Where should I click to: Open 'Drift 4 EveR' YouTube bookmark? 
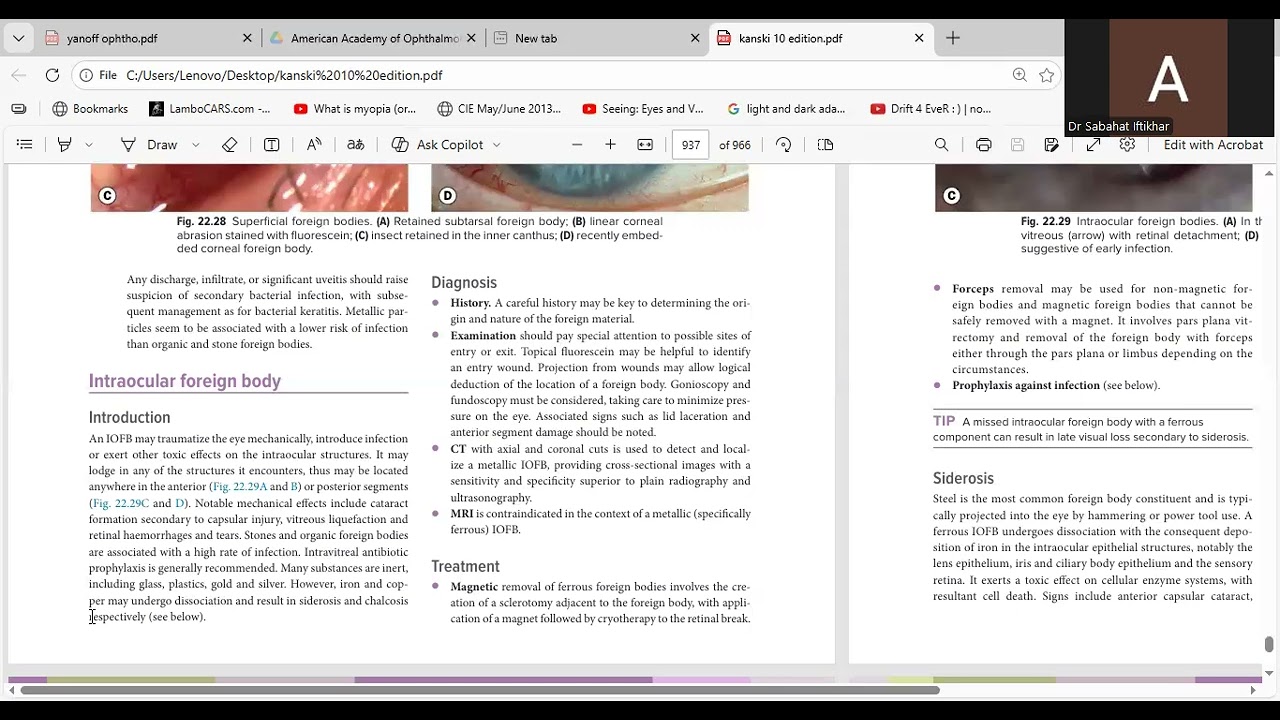tap(931, 109)
